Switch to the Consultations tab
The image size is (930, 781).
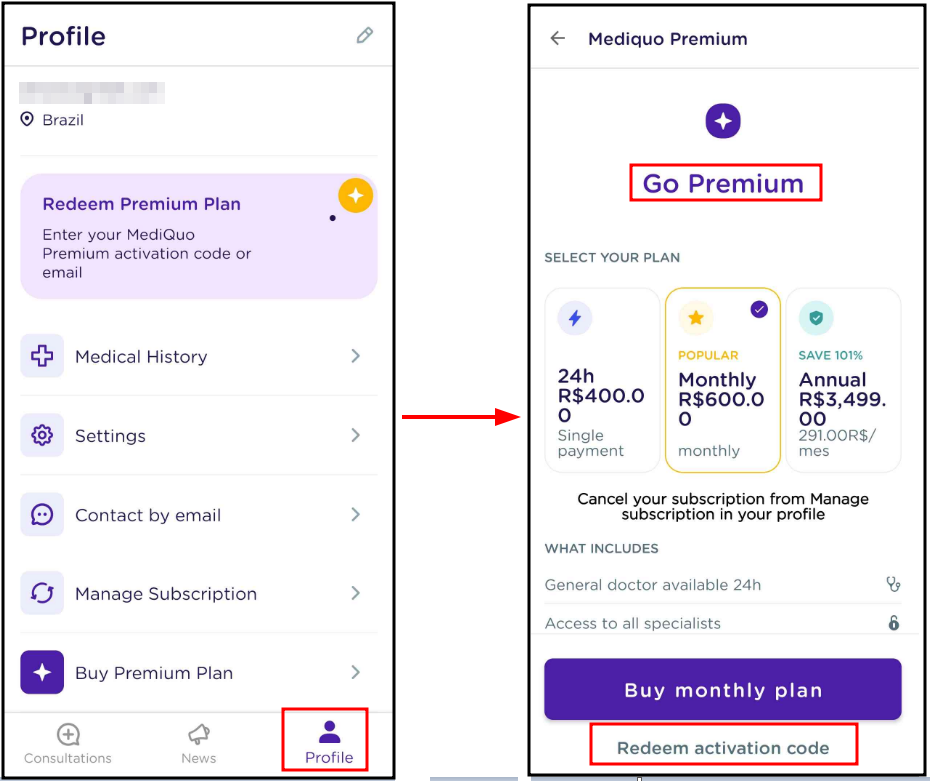pyautogui.click(x=68, y=744)
